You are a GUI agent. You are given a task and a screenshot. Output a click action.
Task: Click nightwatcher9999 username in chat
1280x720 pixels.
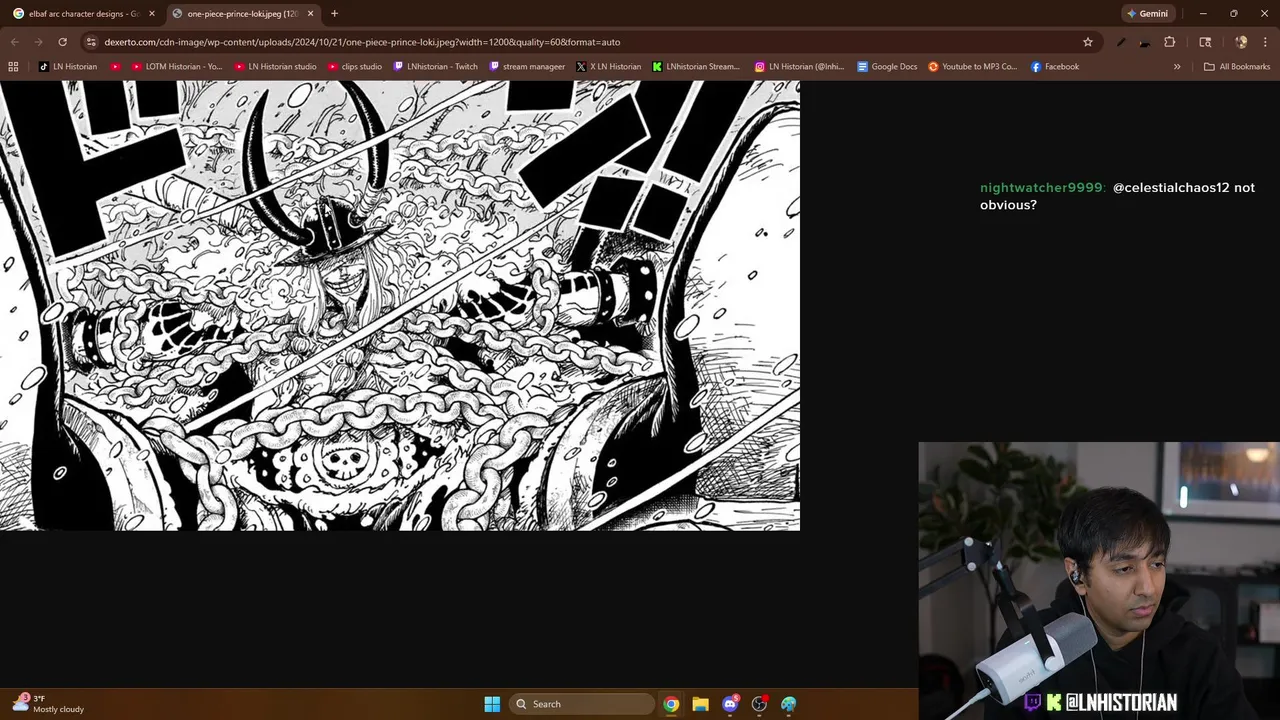[1042, 188]
